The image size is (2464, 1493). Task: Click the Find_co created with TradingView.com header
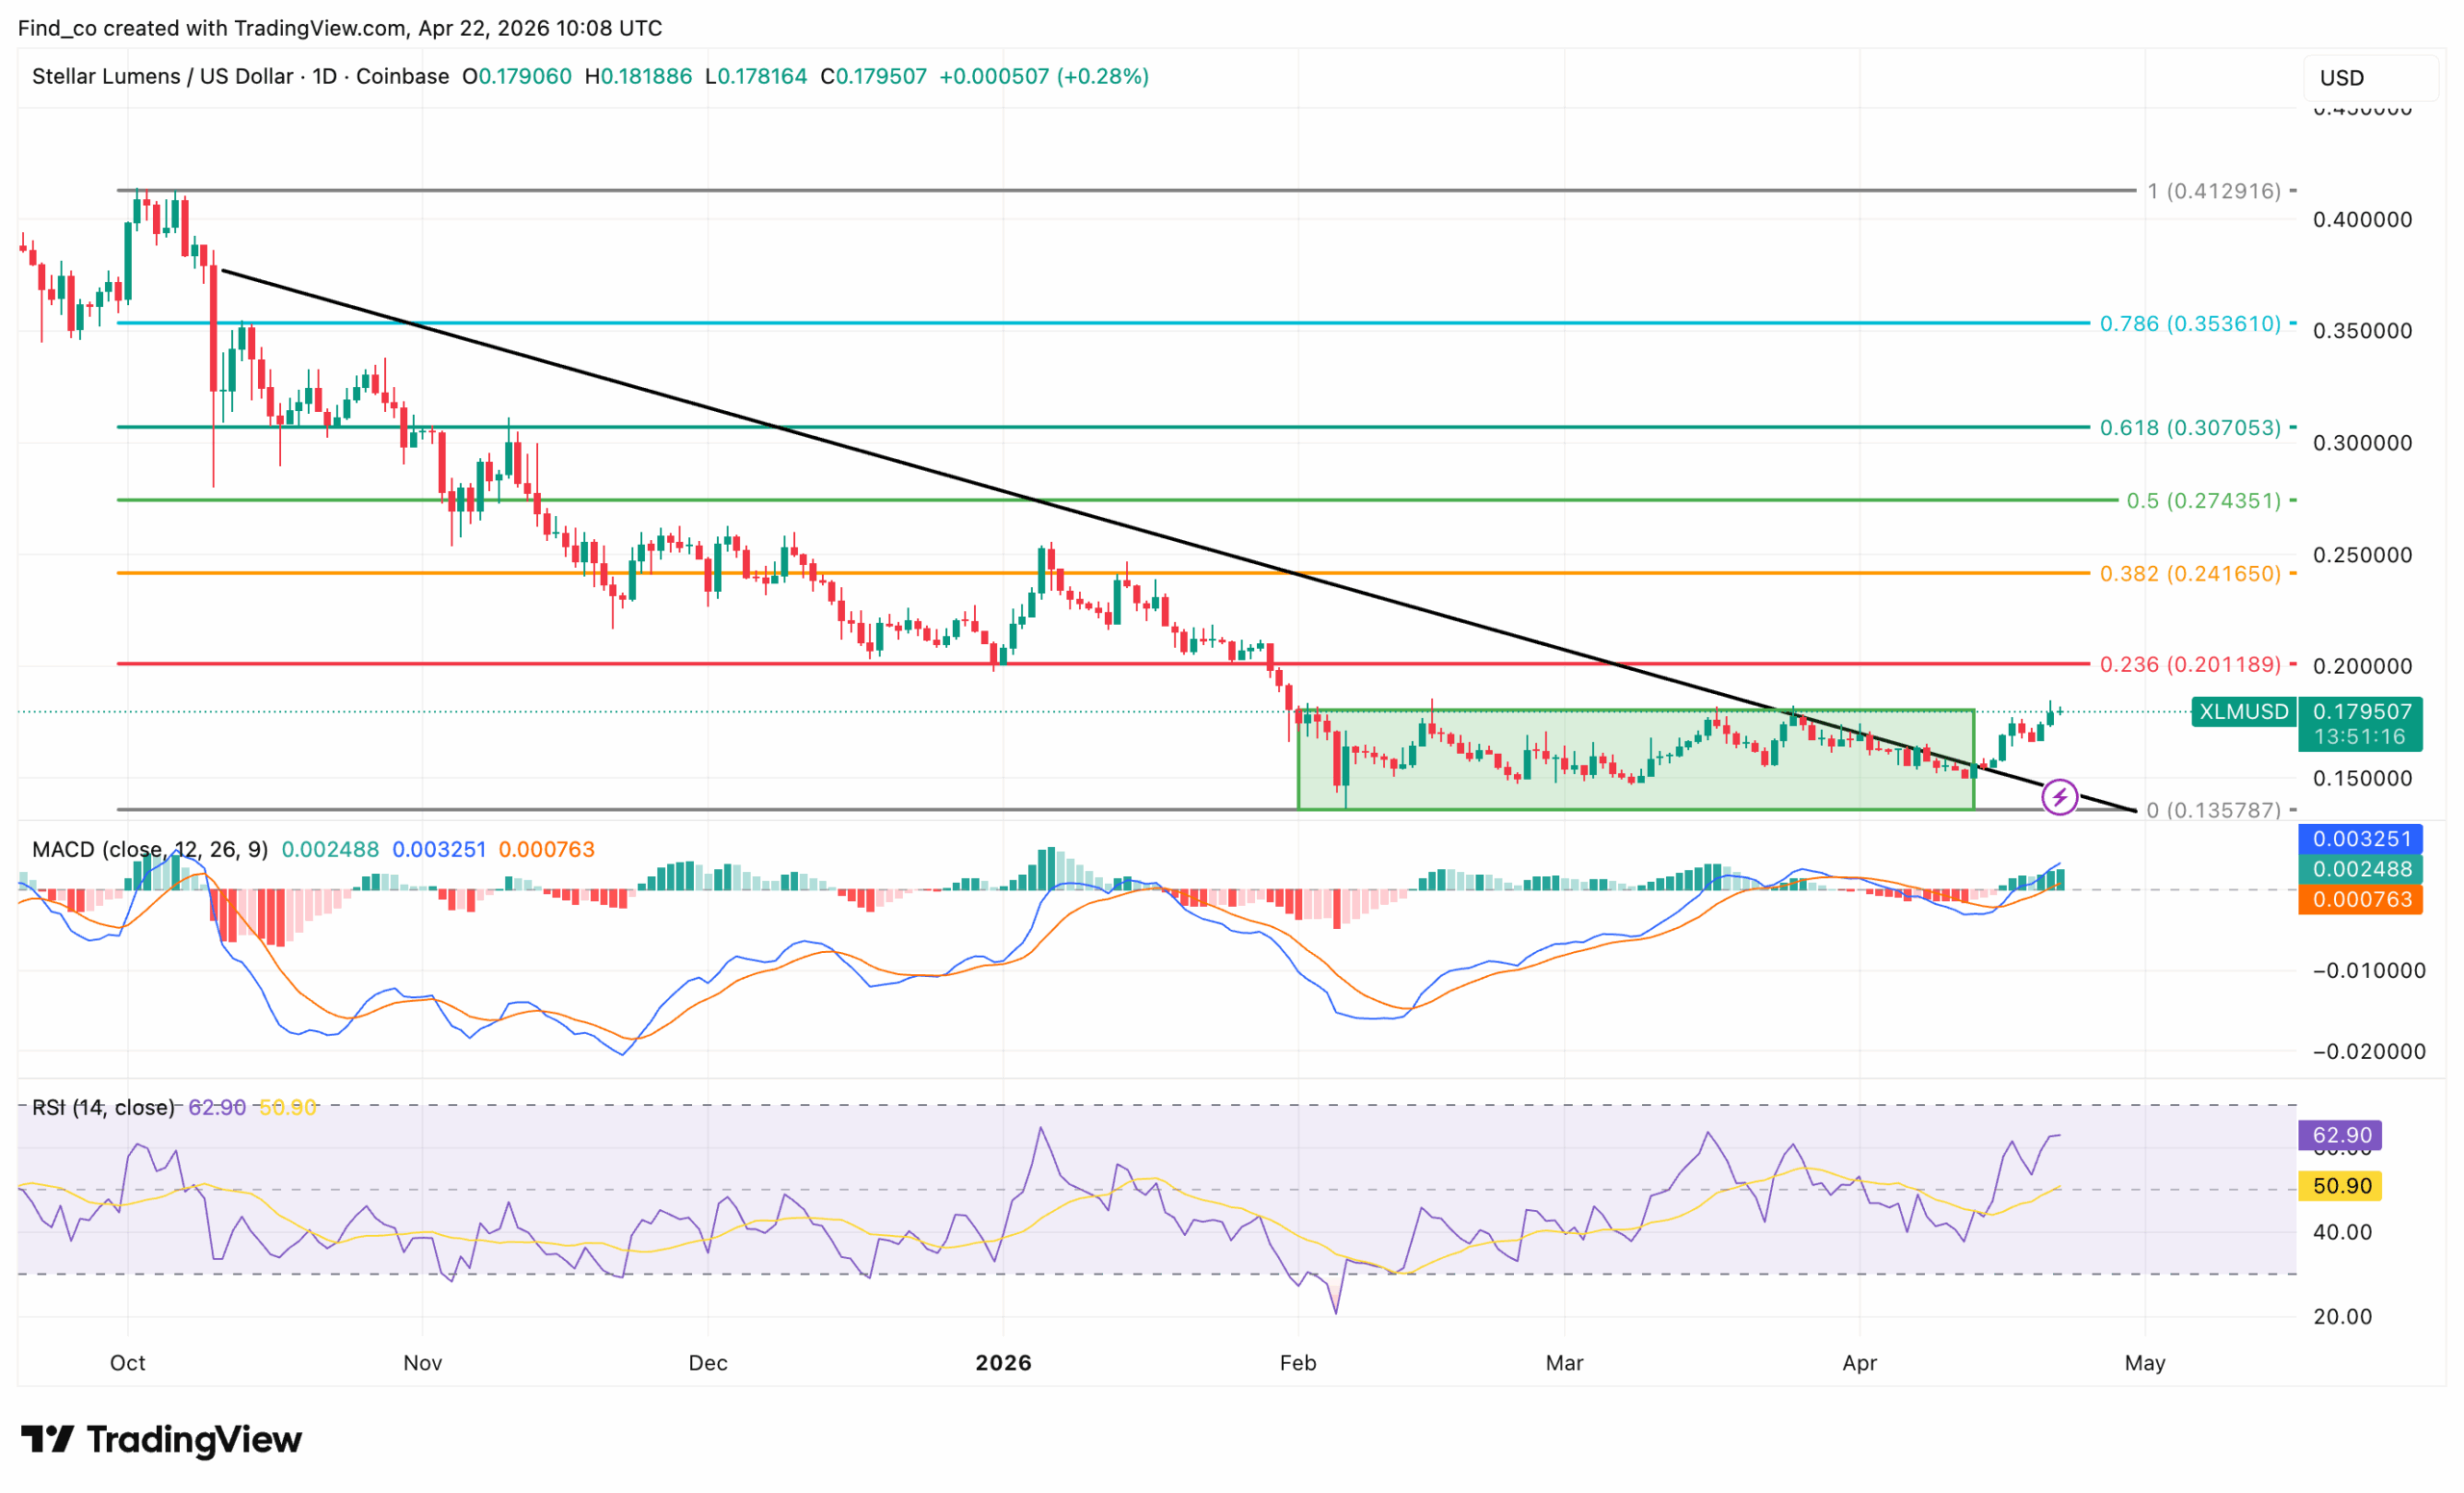[x=340, y=28]
